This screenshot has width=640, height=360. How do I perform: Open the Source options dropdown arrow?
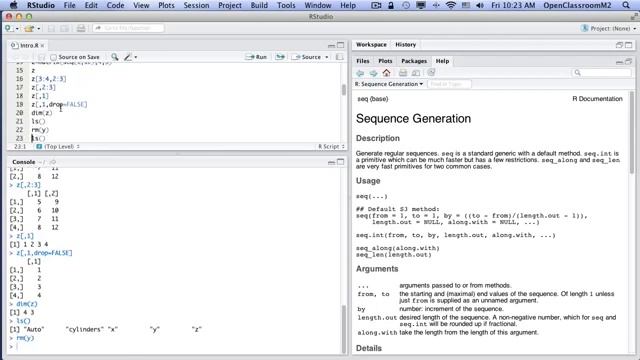point(327,57)
